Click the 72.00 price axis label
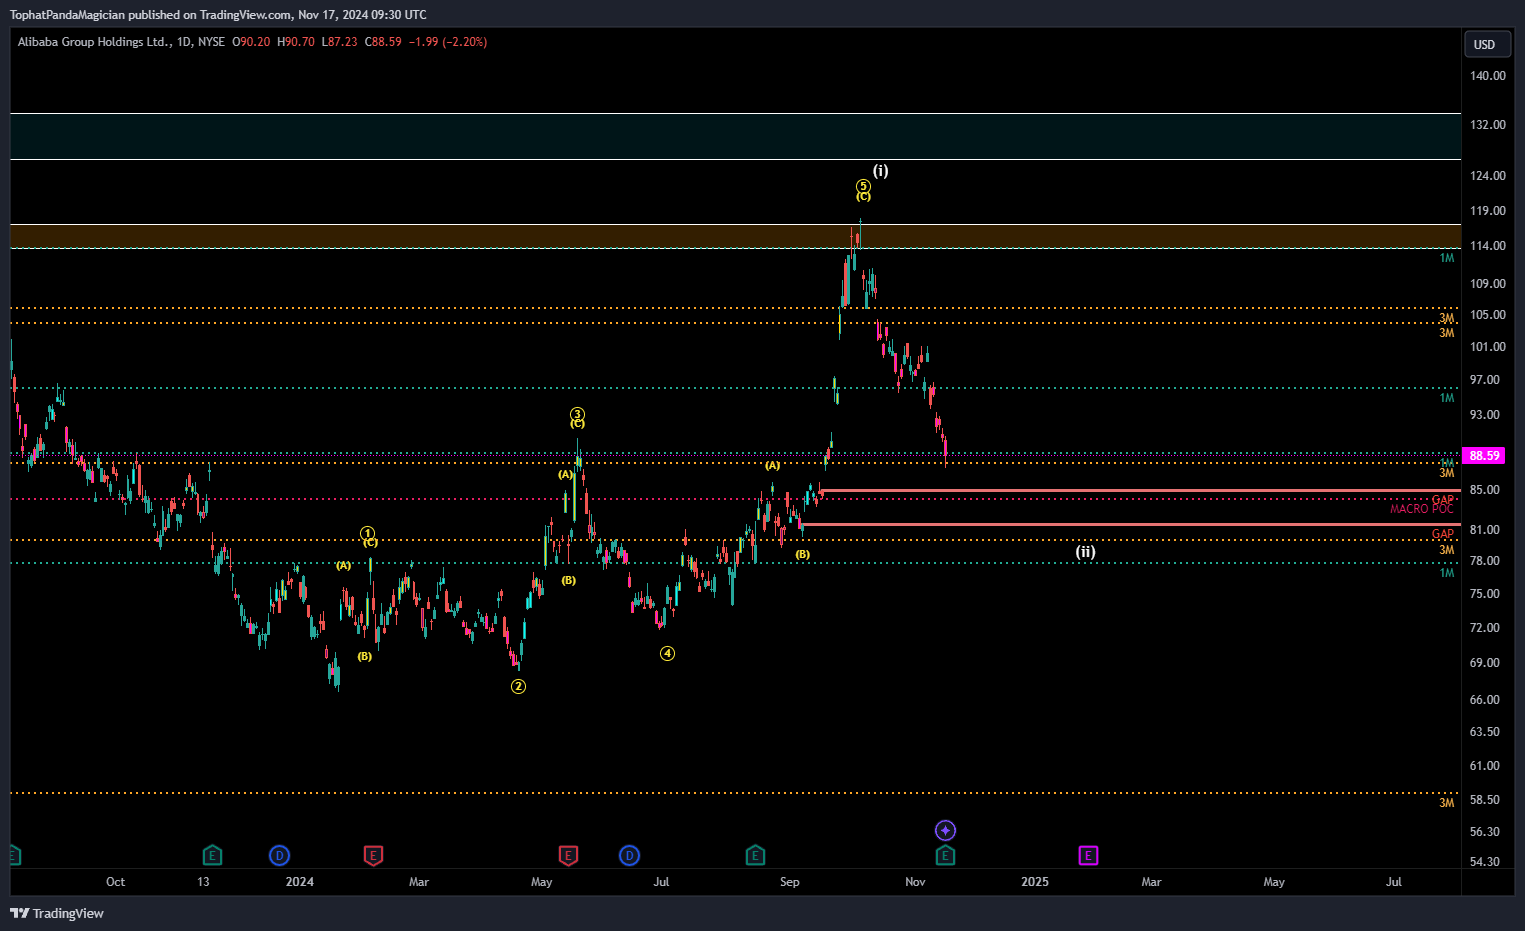Screen dimensions: 1525x931 (x=1484, y=627)
